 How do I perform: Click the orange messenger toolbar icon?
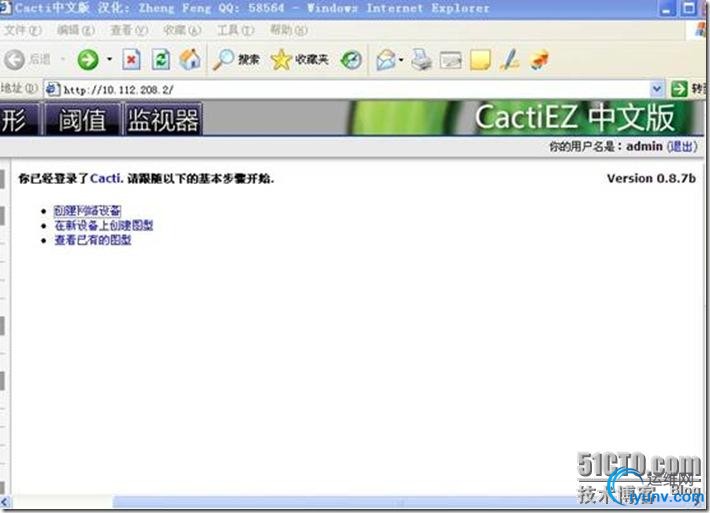pyautogui.click(x=539, y=60)
